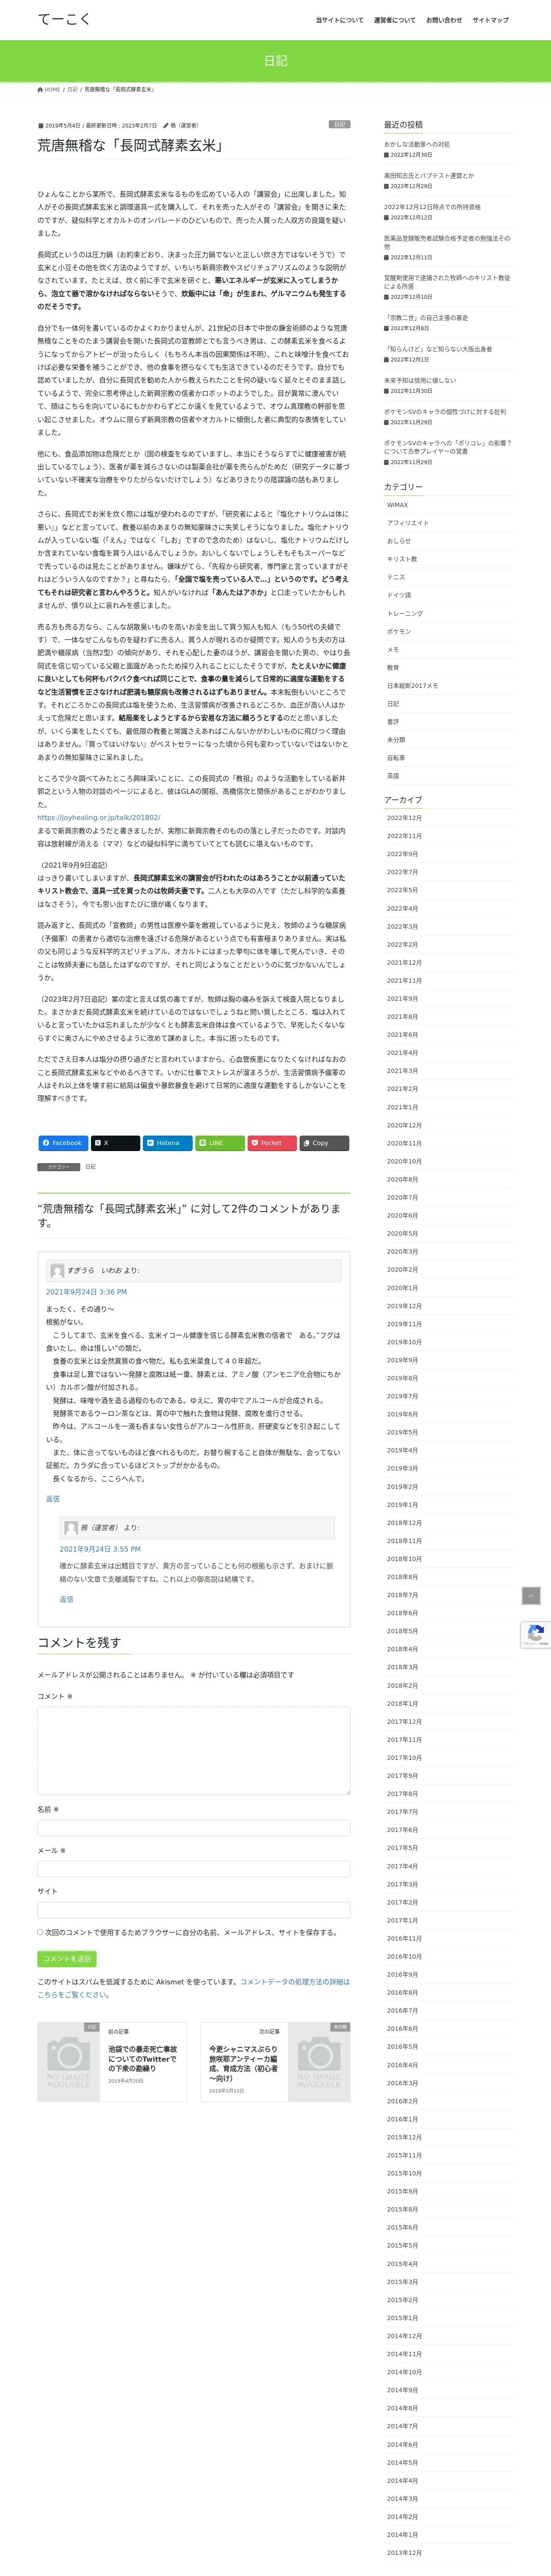The height and width of the screenshot is (2576, 551).
Task: Click avatar of commenter すぎうら いわお
Action: tap(58, 1270)
